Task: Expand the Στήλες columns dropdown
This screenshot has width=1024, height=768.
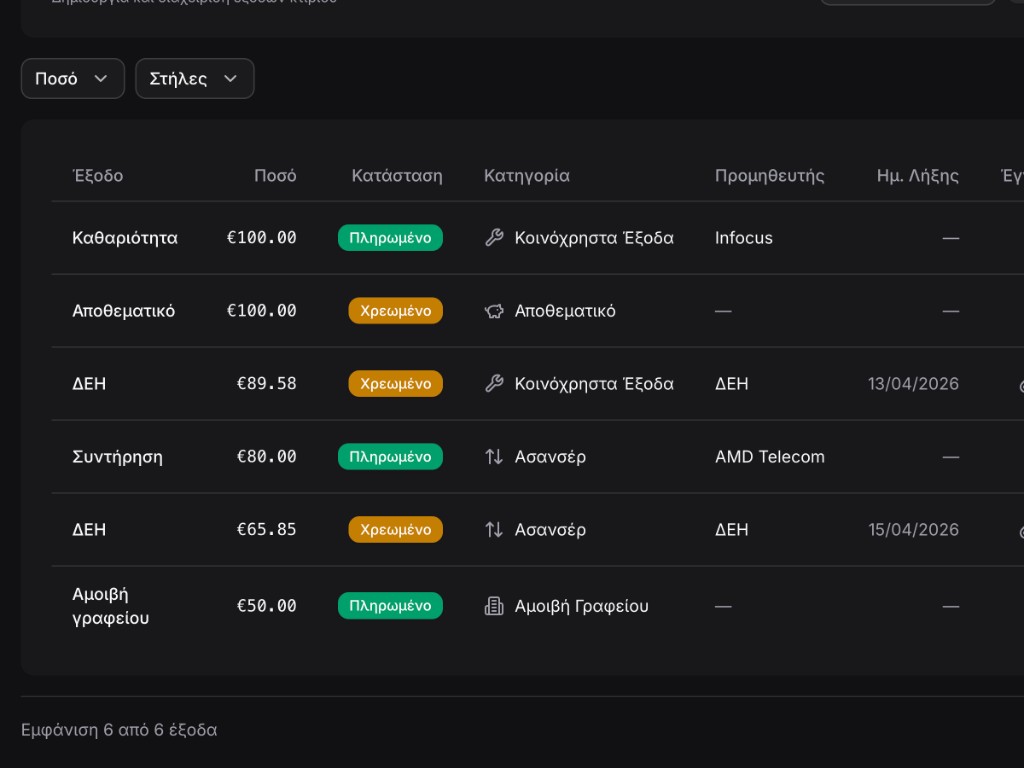Action: pyautogui.click(x=194, y=79)
